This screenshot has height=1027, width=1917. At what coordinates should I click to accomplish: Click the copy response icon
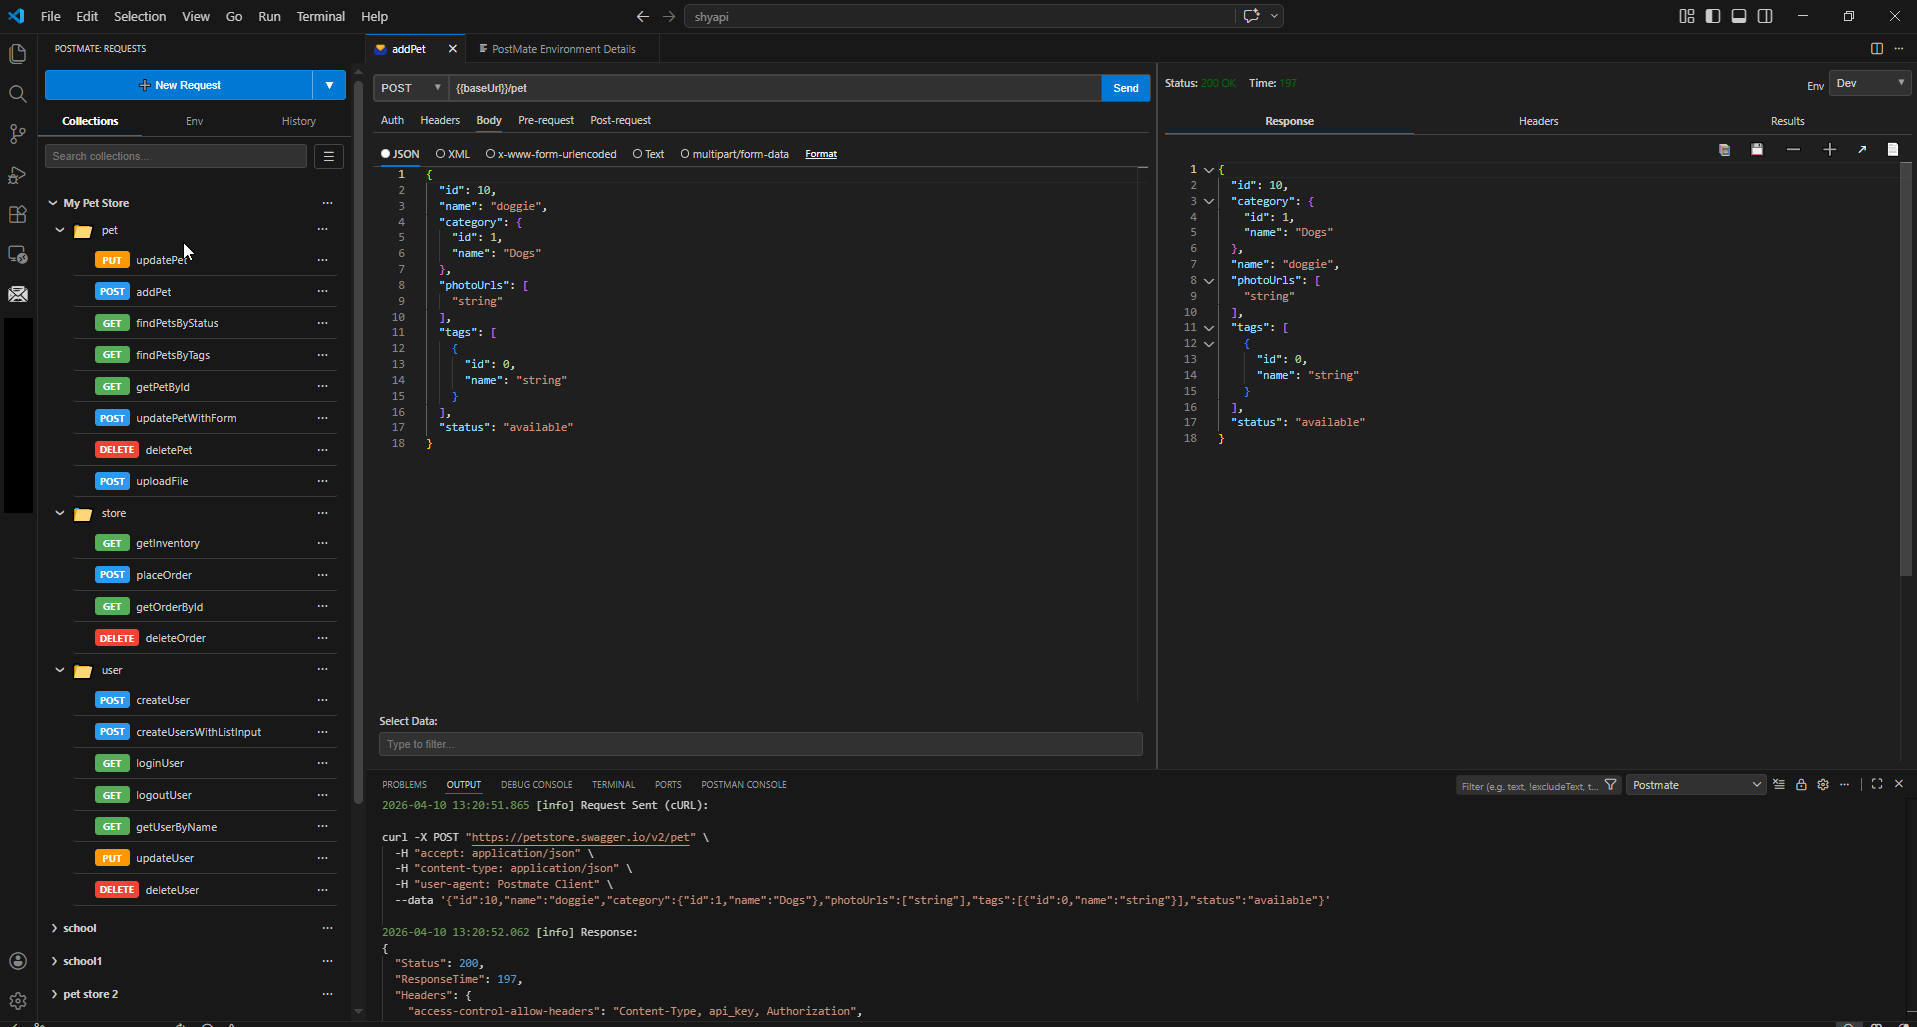1724,150
